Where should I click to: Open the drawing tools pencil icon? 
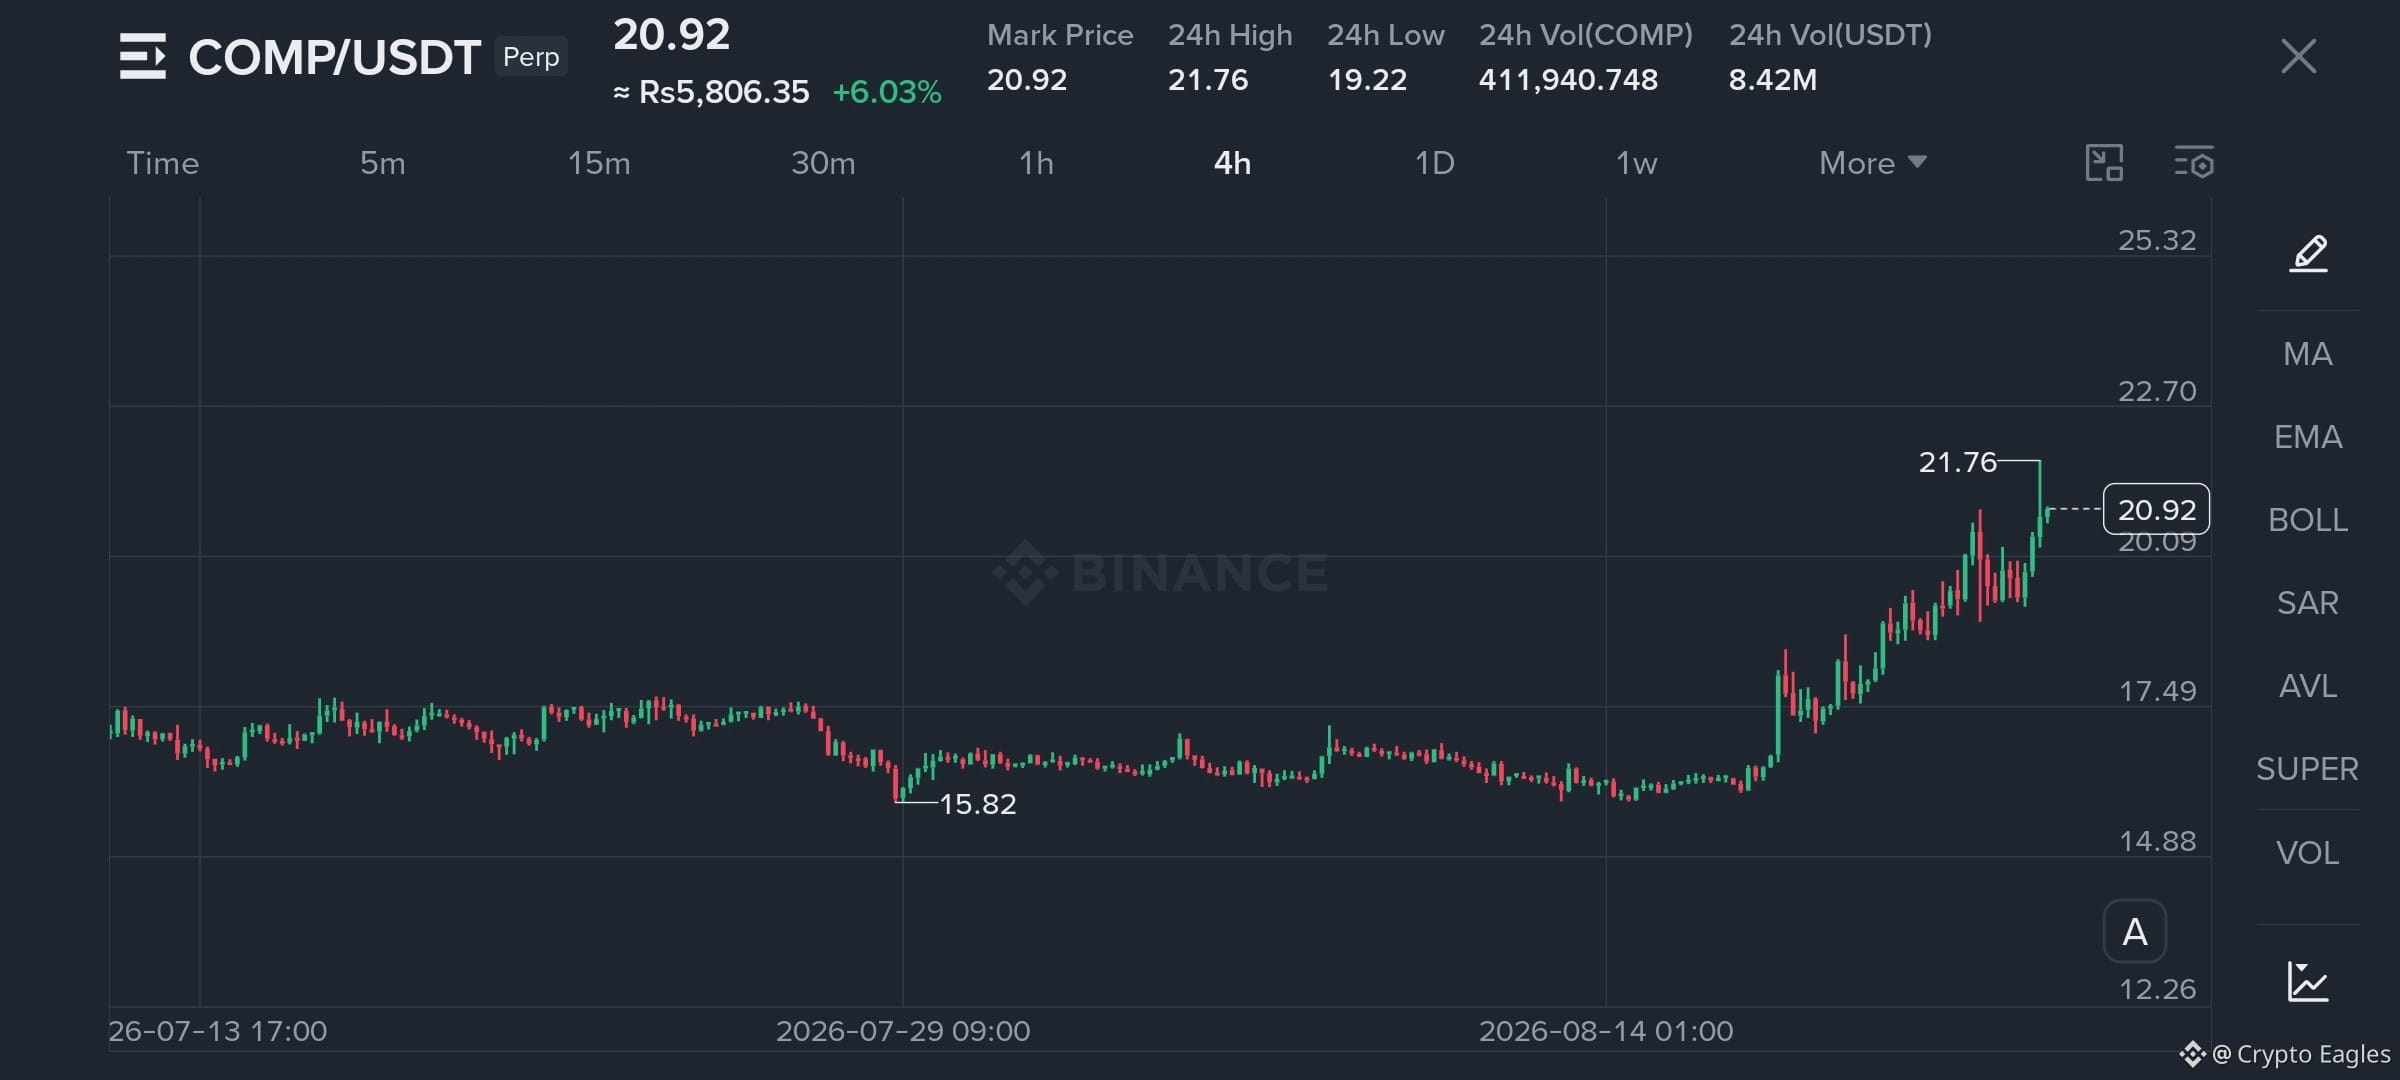pos(2308,253)
